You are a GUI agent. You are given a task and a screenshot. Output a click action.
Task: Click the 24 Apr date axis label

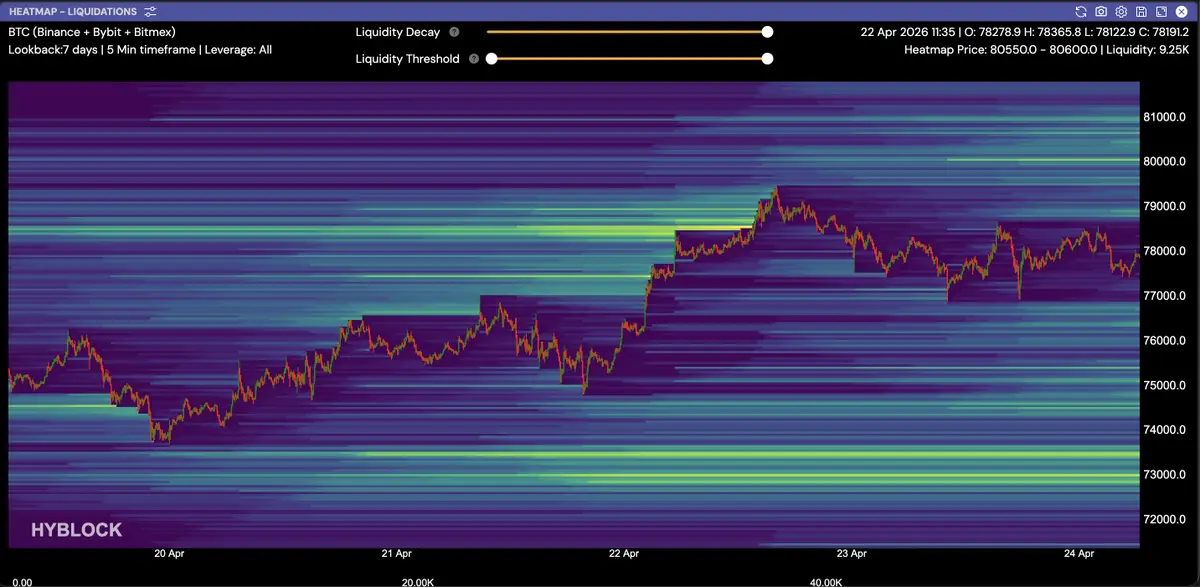(x=1077, y=553)
